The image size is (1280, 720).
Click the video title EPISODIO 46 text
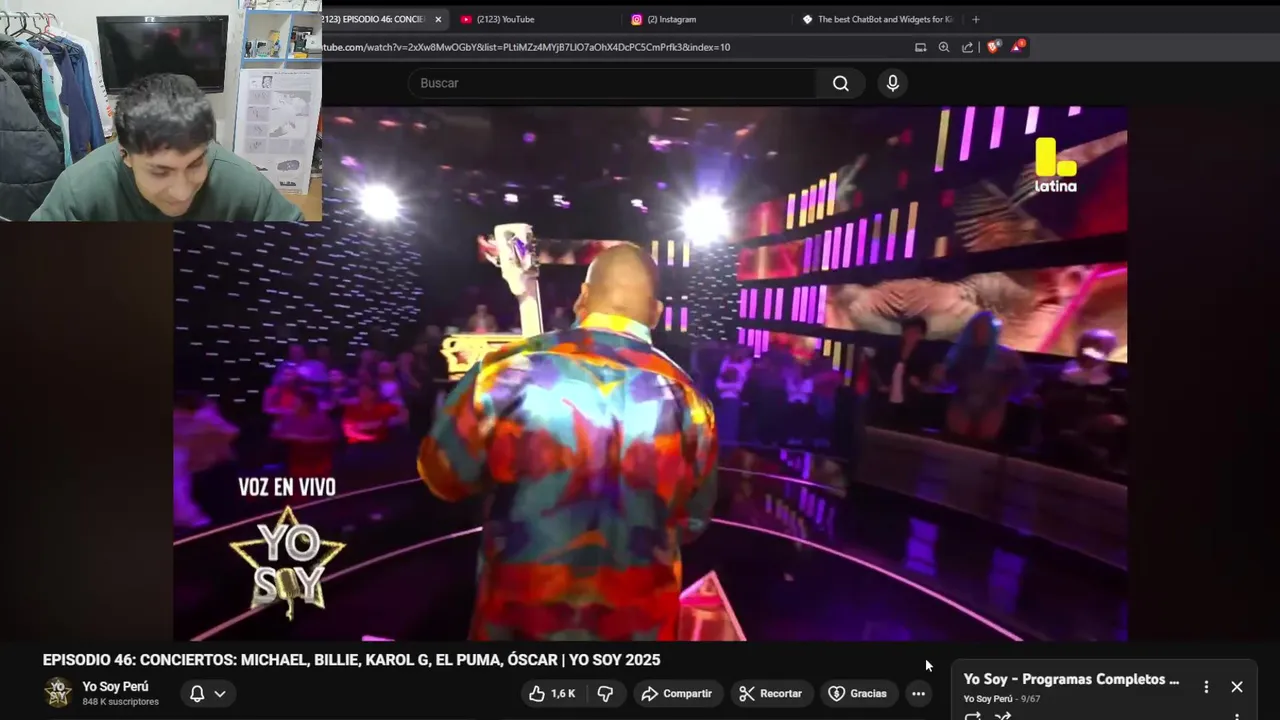(x=351, y=660)
